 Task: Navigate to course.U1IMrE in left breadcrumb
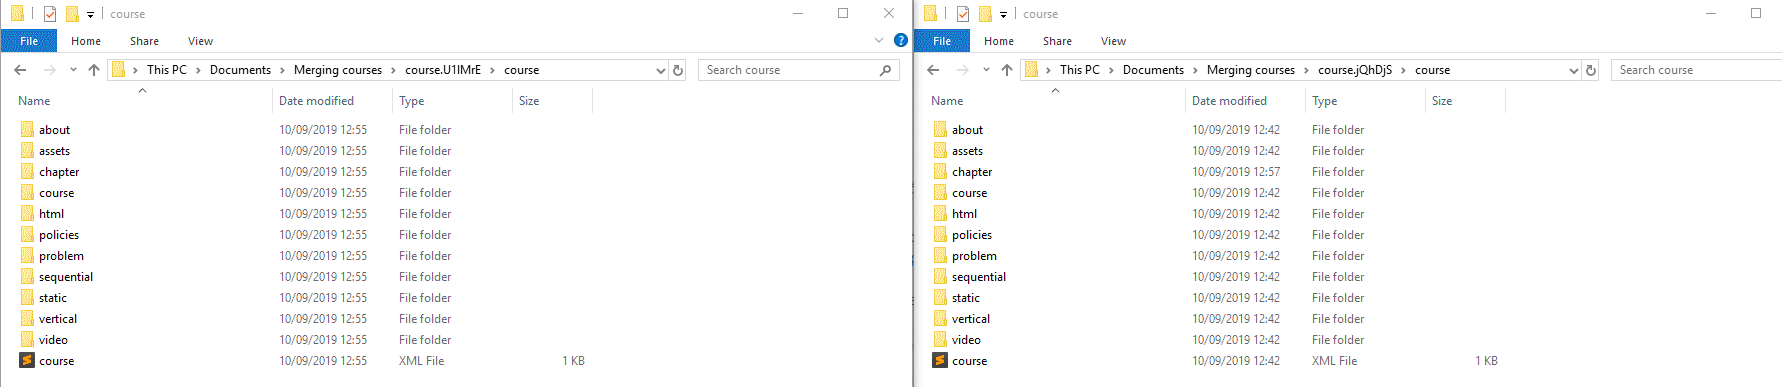click(443, 70)
